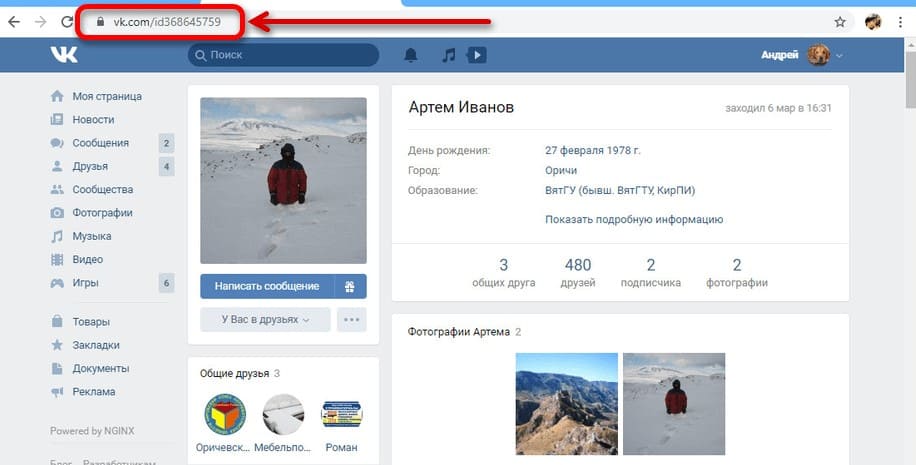Image resolution: width=916 pixels, height=465 pixels.
Task: Click Написать сообщение button
Action: pyautogui.click(x=267, y=286)
